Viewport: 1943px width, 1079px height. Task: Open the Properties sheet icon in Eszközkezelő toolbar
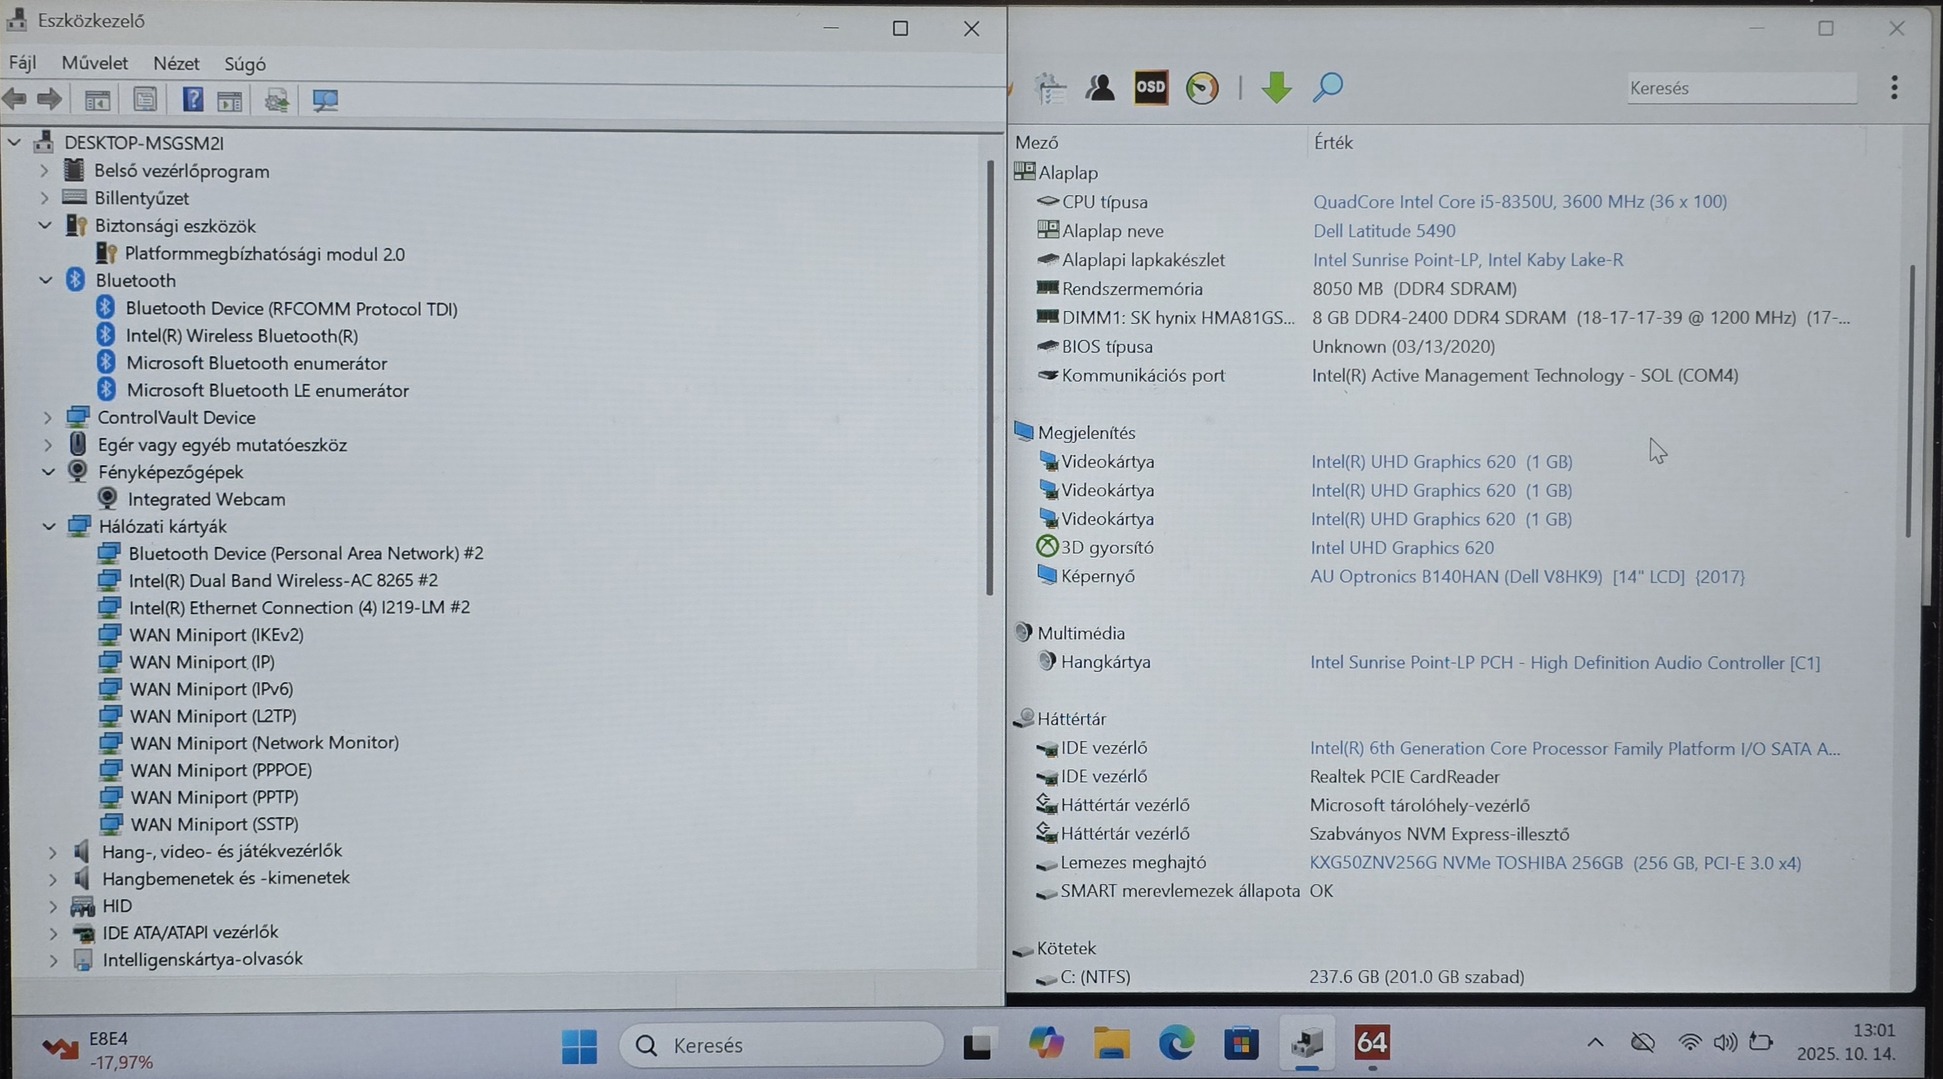tap(145, 100)
